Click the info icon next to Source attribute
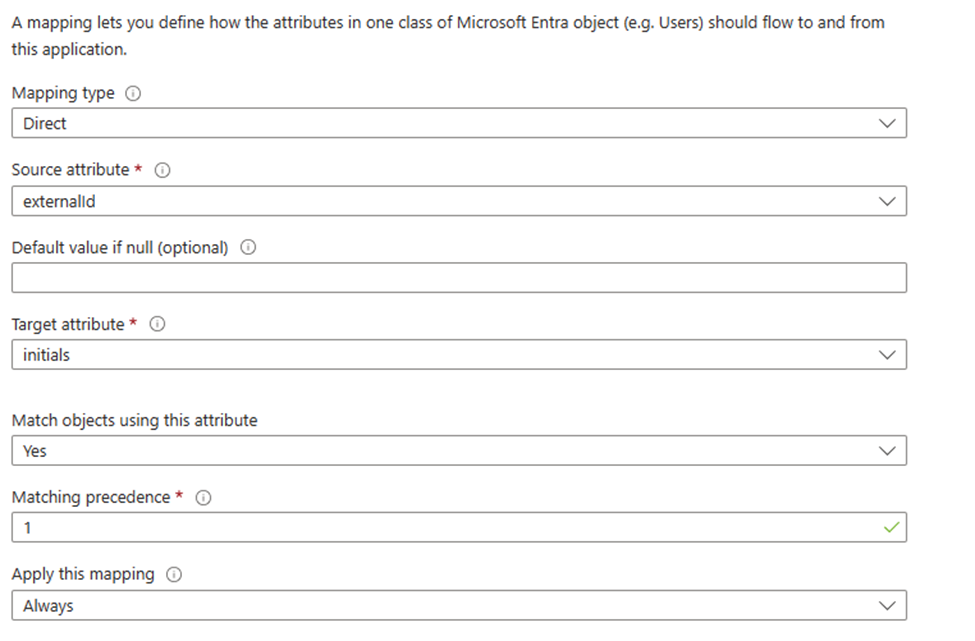Image resolution: width=975 pixels, height=641 pixels. 163,170
